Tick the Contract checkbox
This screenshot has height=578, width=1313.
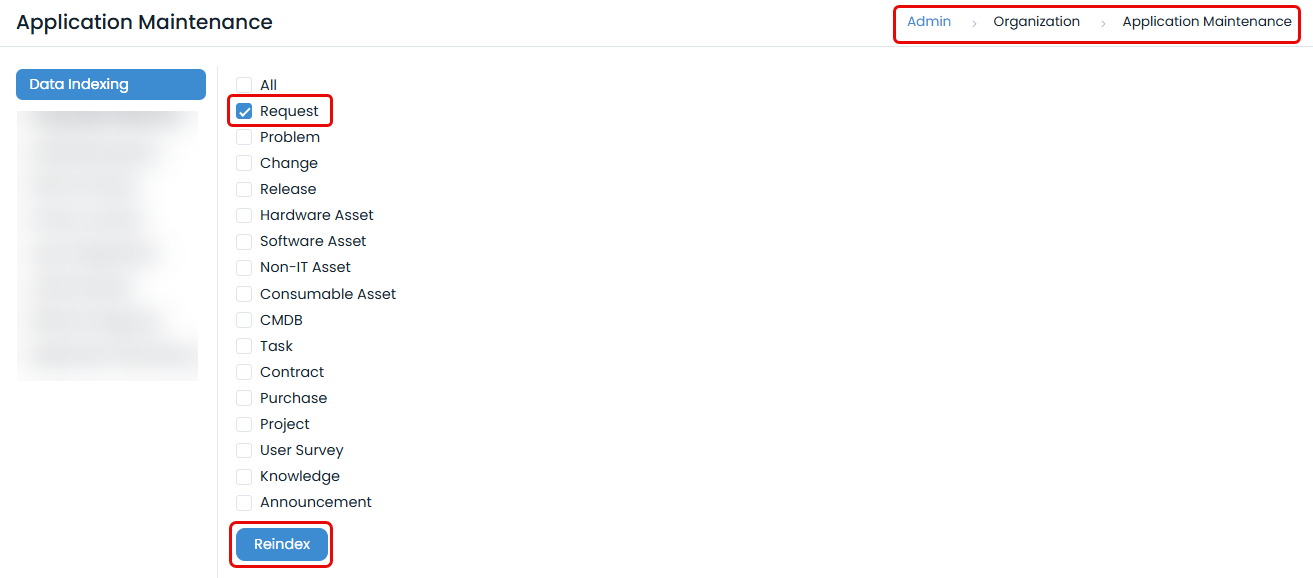(244, 372)
